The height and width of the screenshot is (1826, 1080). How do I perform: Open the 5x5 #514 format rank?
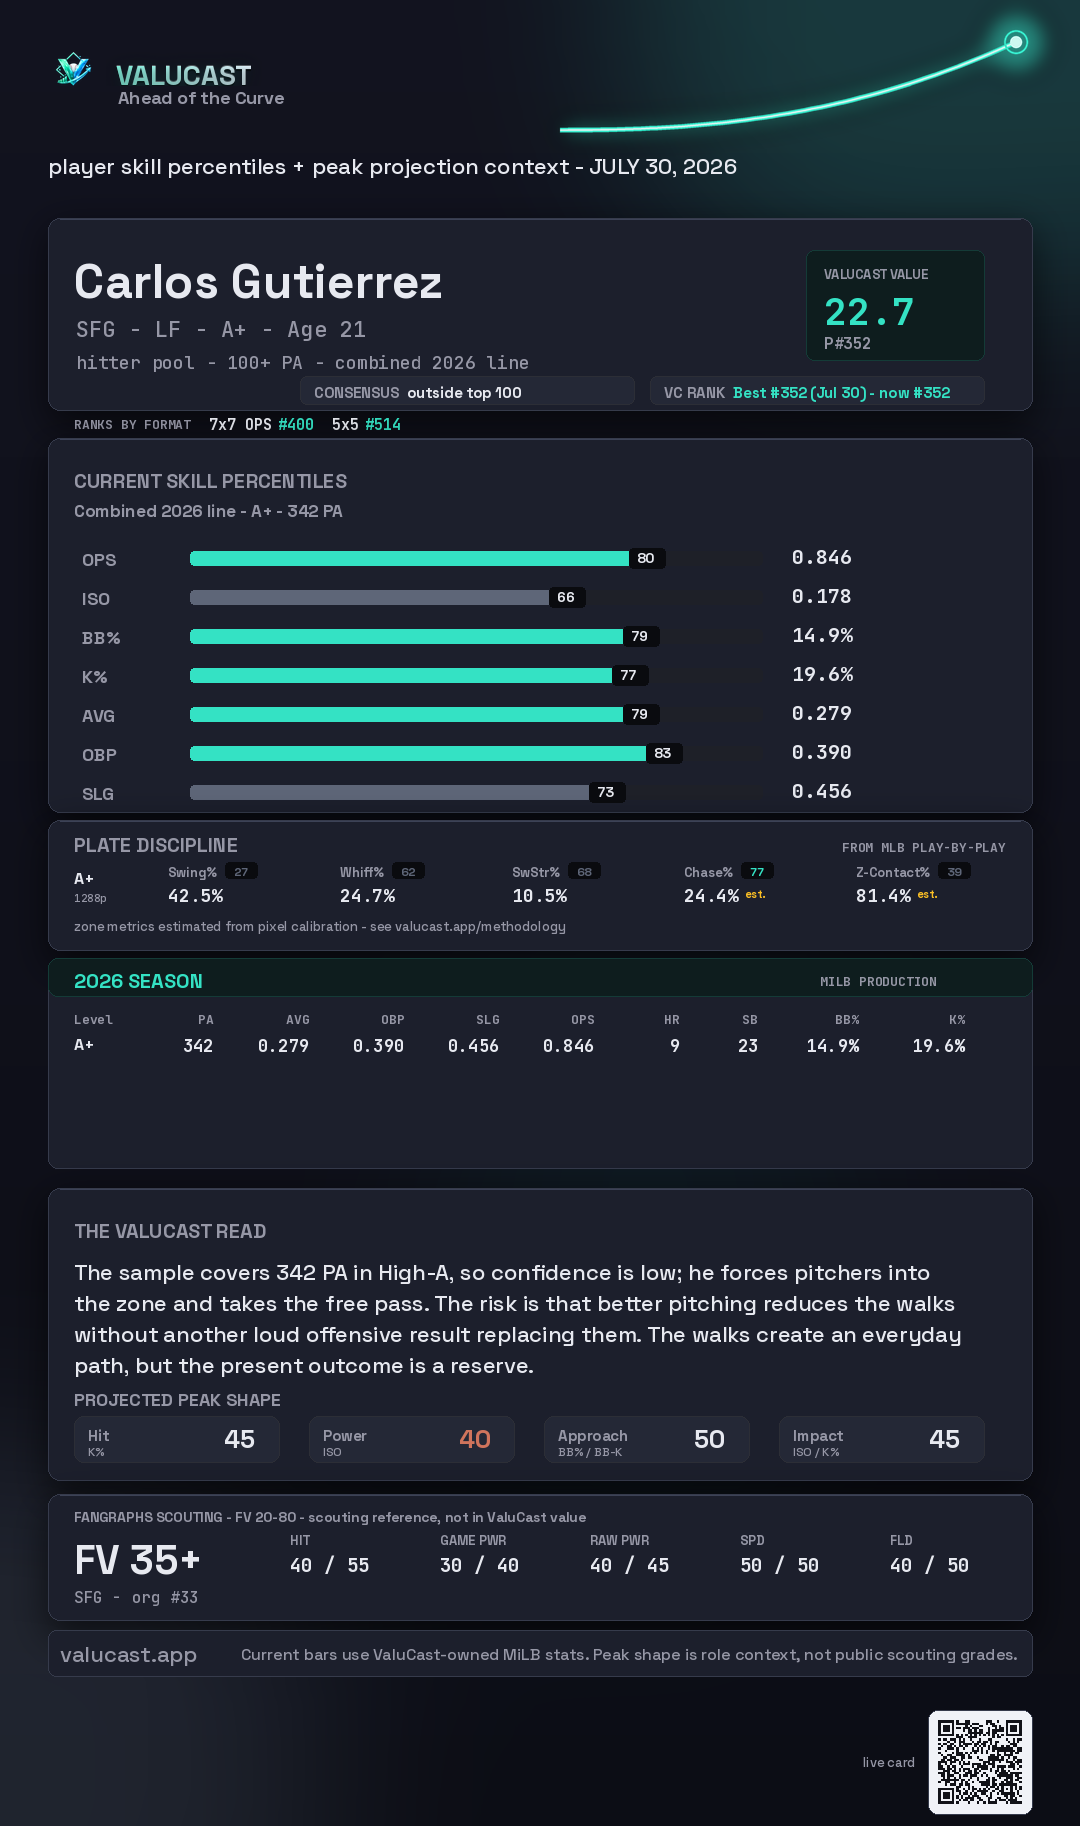click(366, 424)
